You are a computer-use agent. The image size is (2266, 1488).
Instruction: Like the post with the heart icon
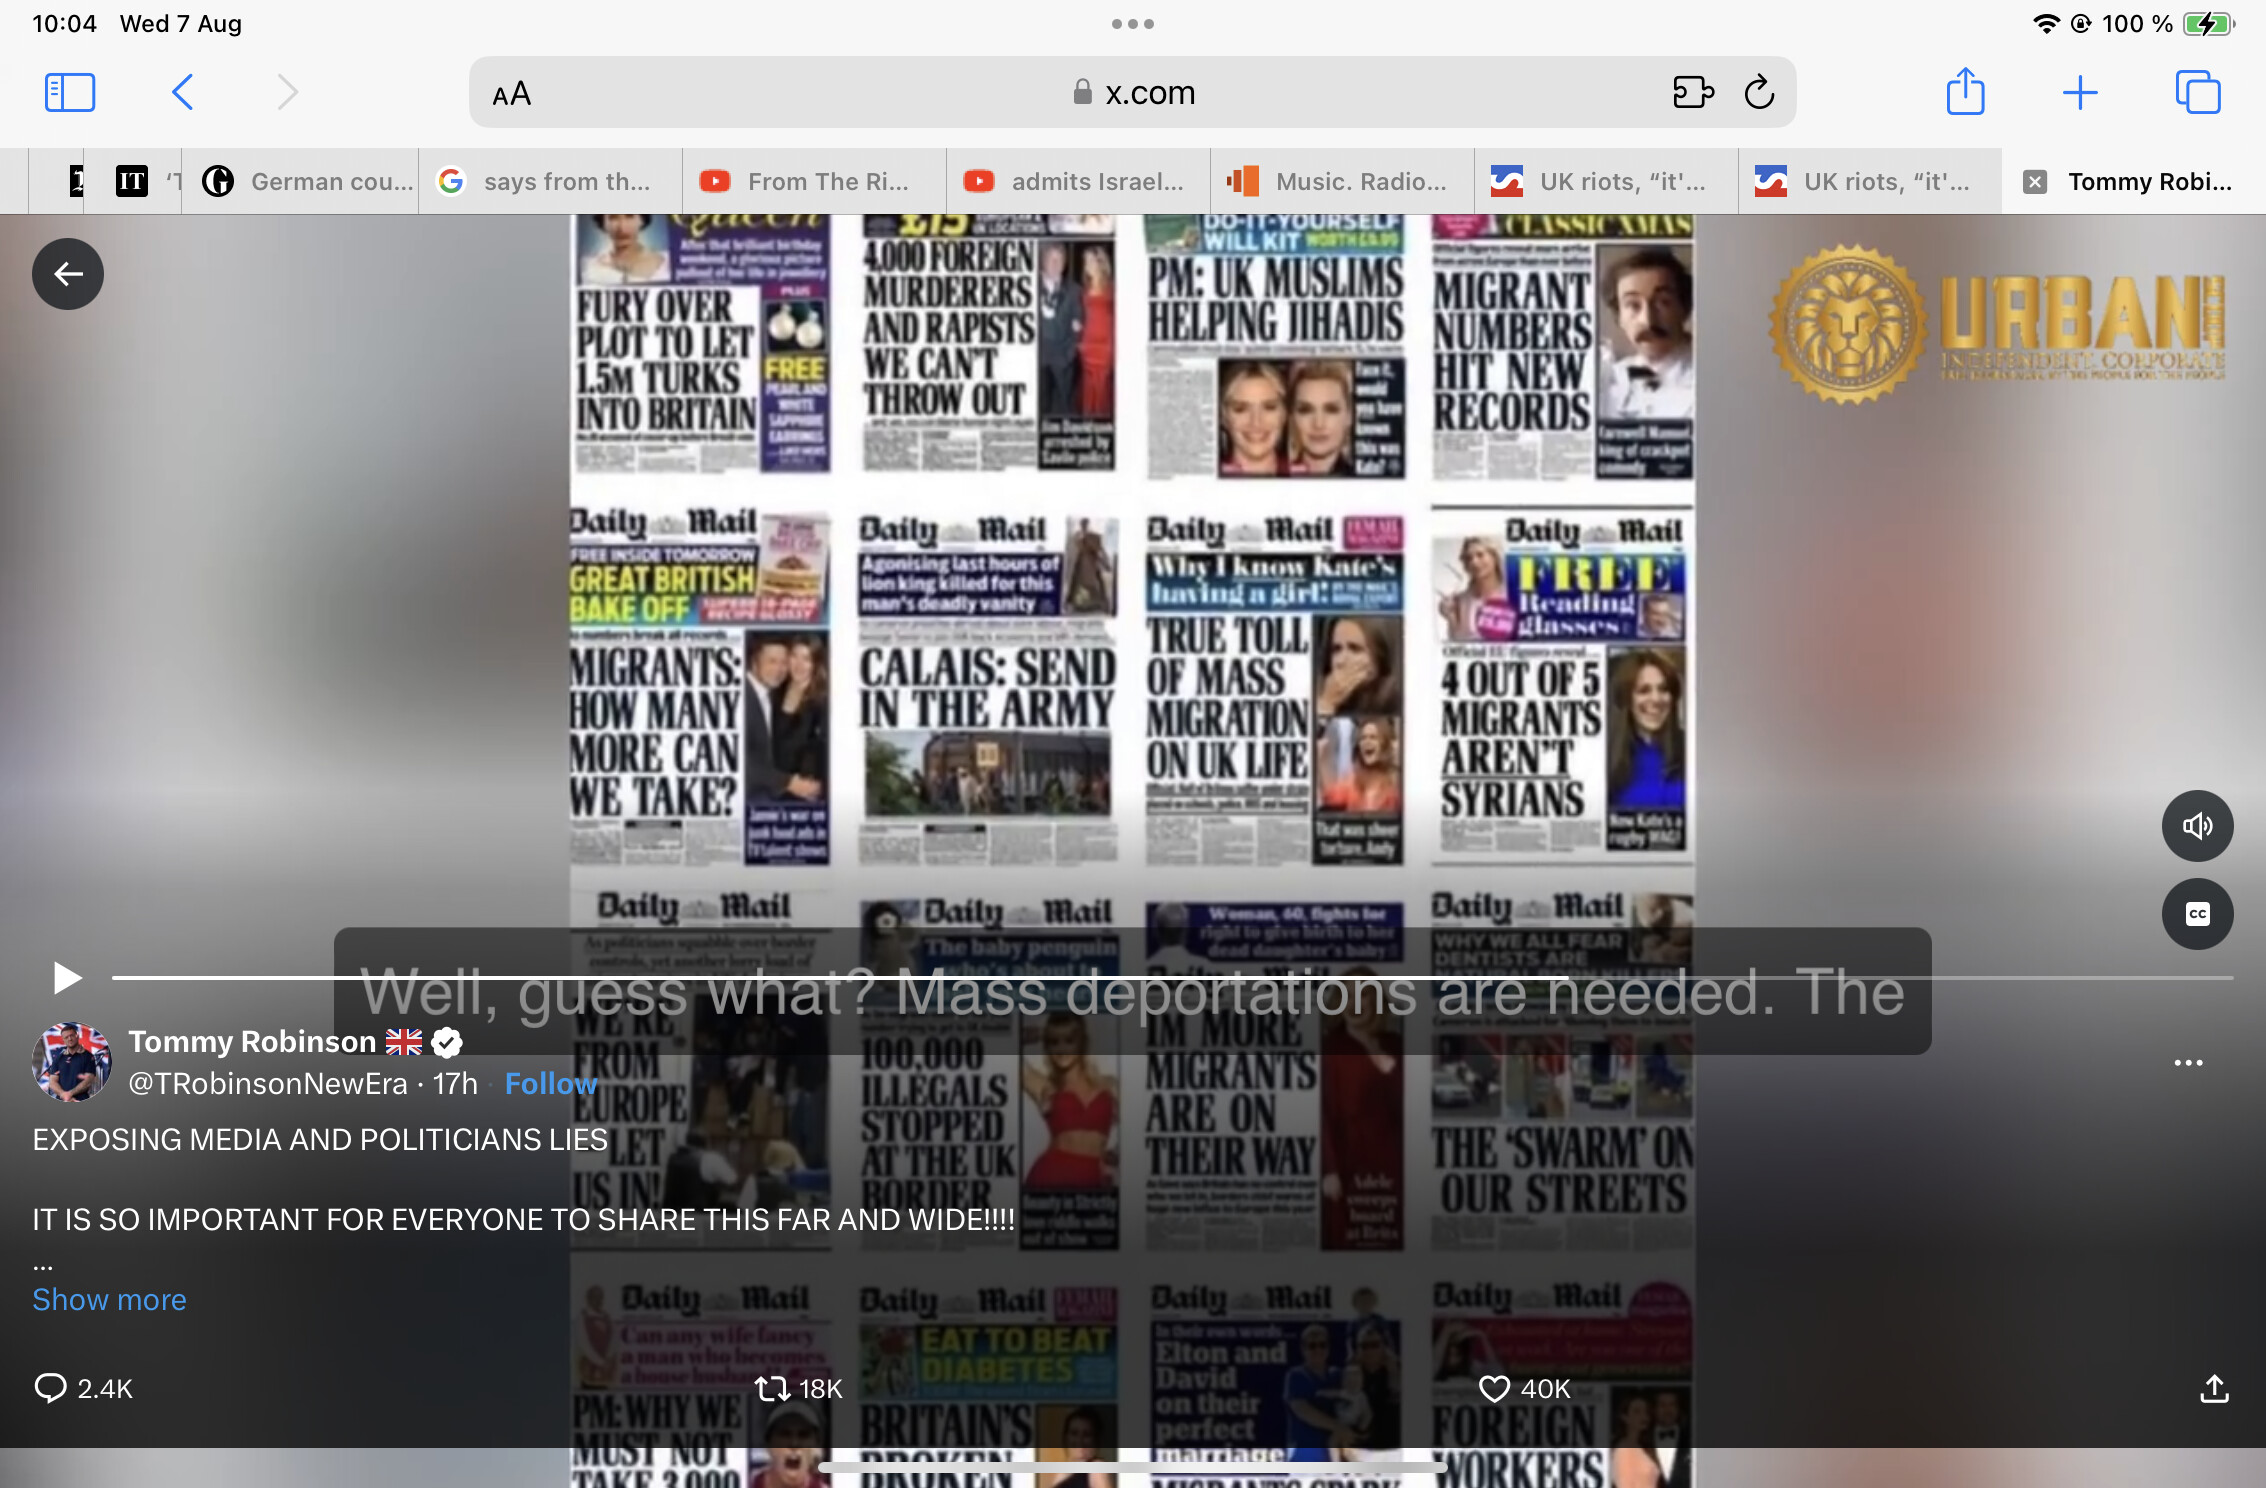pos(1494,1388)
